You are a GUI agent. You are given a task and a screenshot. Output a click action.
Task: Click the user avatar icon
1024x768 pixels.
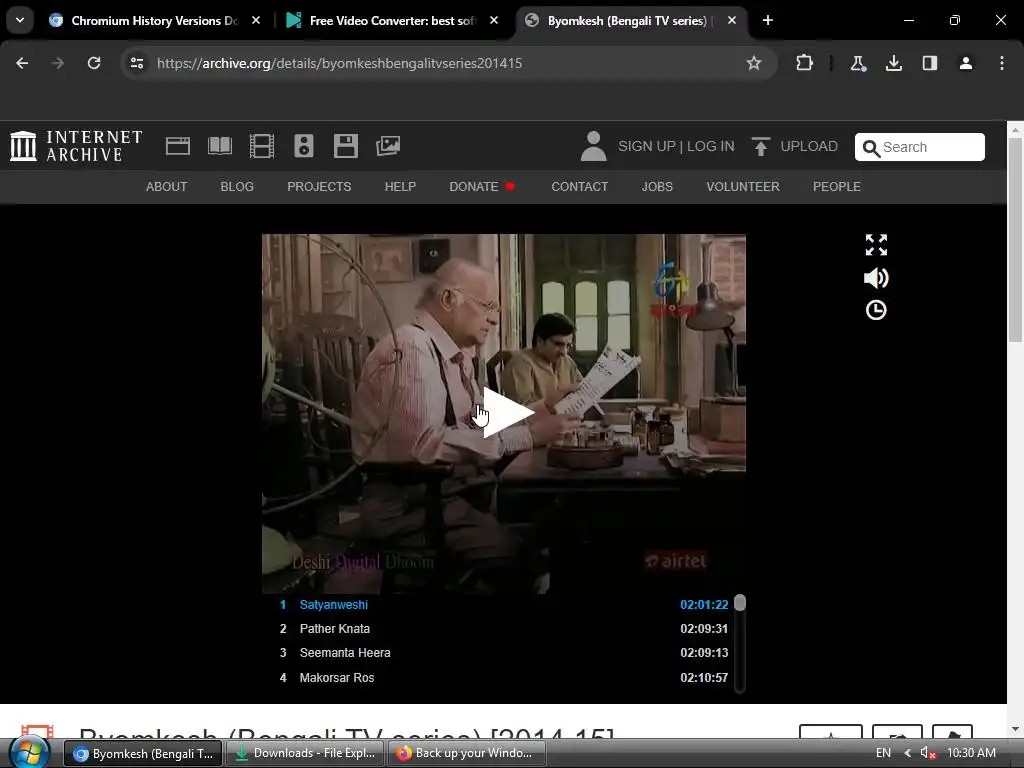point(593,146)
